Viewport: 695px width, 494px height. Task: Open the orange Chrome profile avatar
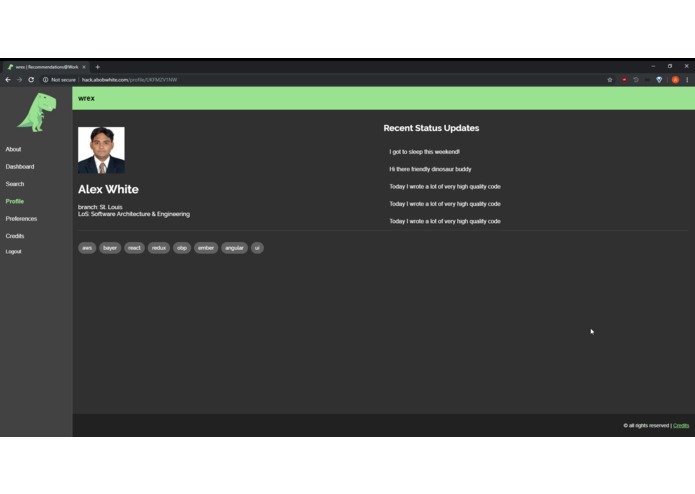pos(675,80)
